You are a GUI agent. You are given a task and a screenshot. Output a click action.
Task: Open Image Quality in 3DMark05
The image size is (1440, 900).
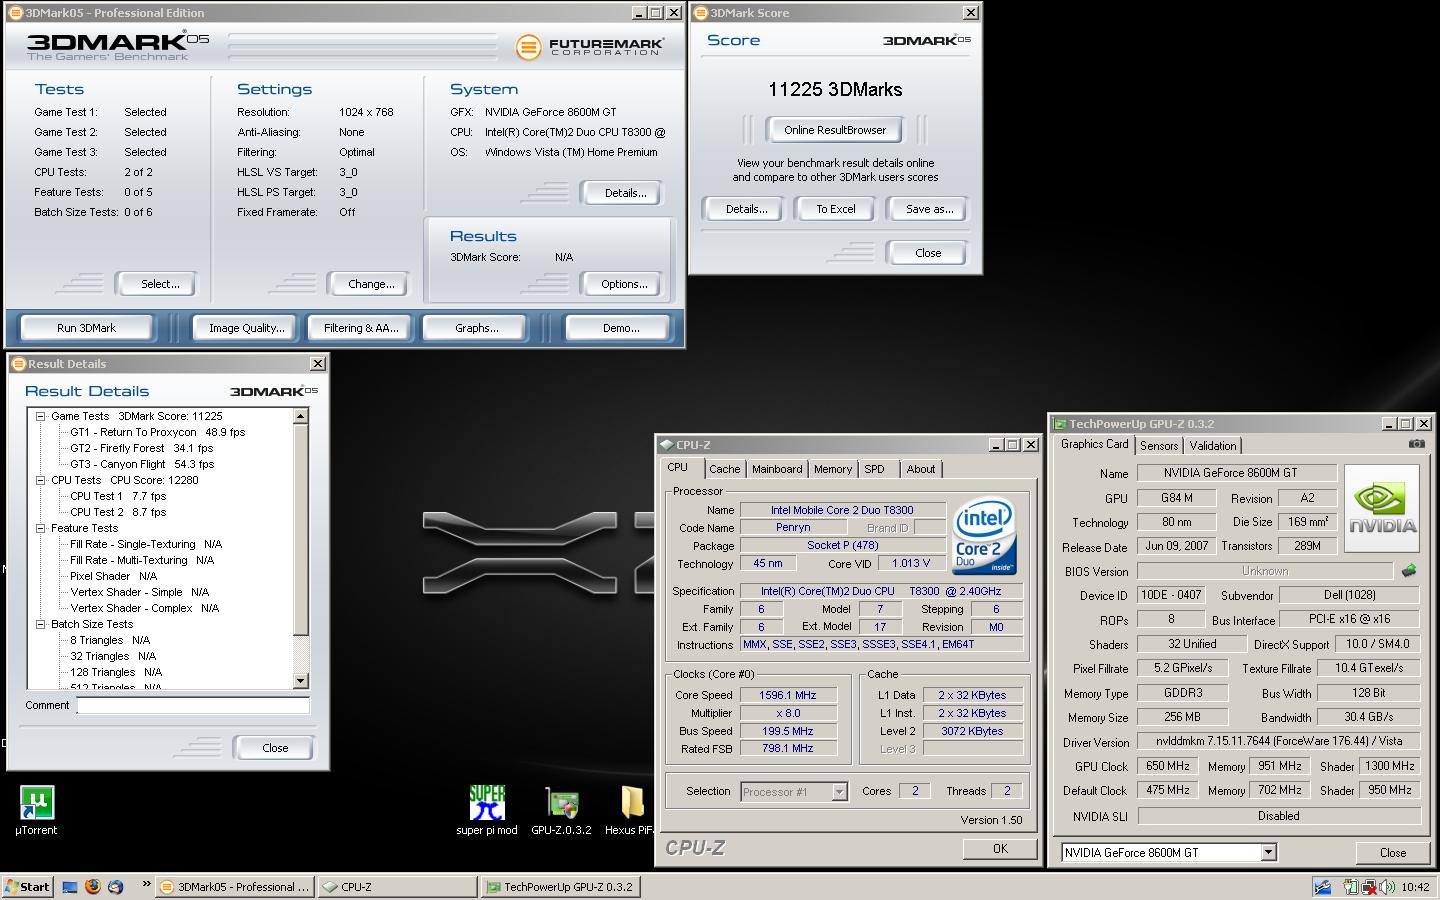(246, 328)
